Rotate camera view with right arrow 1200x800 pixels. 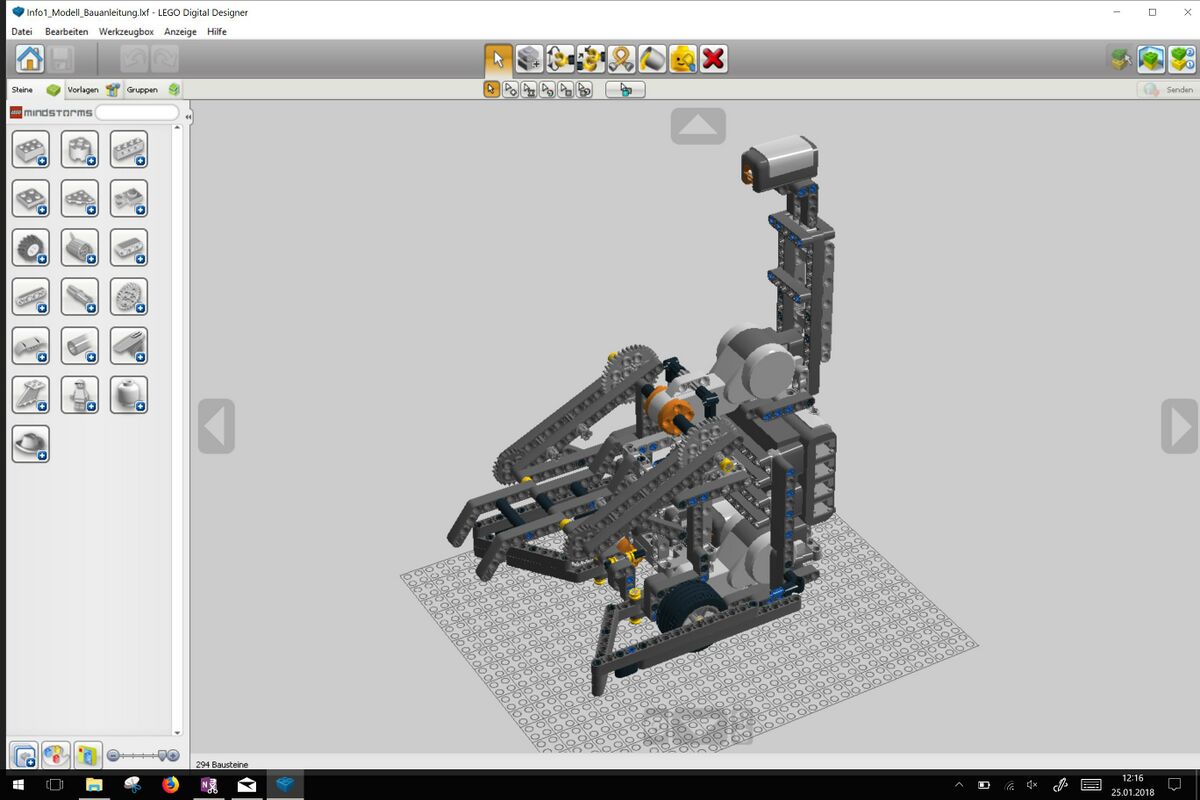1178,426
